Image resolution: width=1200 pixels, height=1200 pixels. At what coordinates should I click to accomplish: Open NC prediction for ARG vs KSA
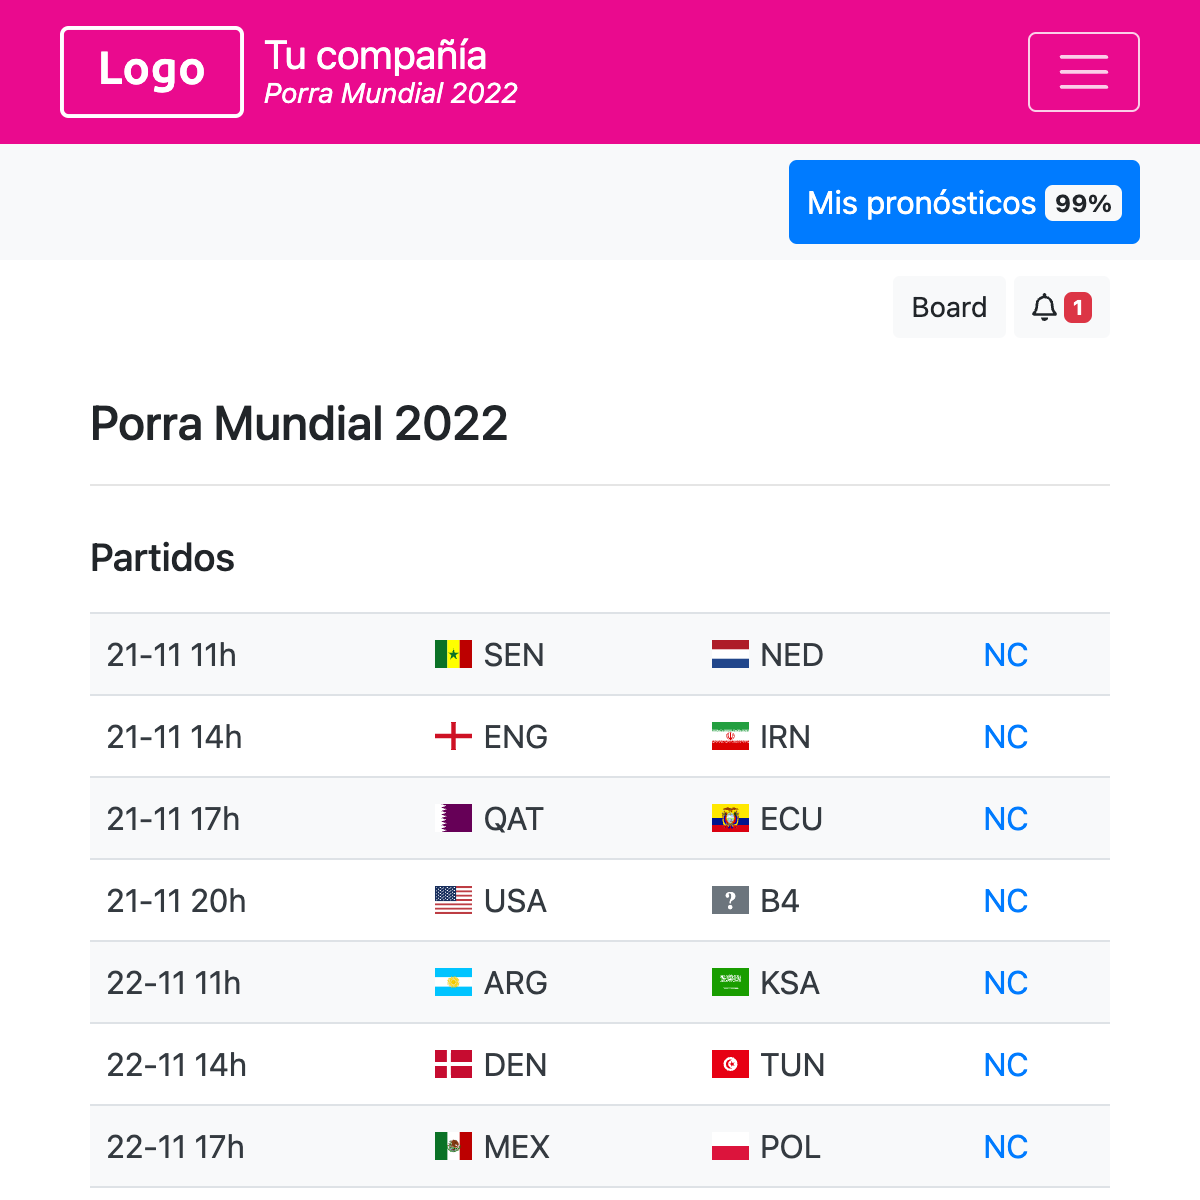tap(1005, 982)
